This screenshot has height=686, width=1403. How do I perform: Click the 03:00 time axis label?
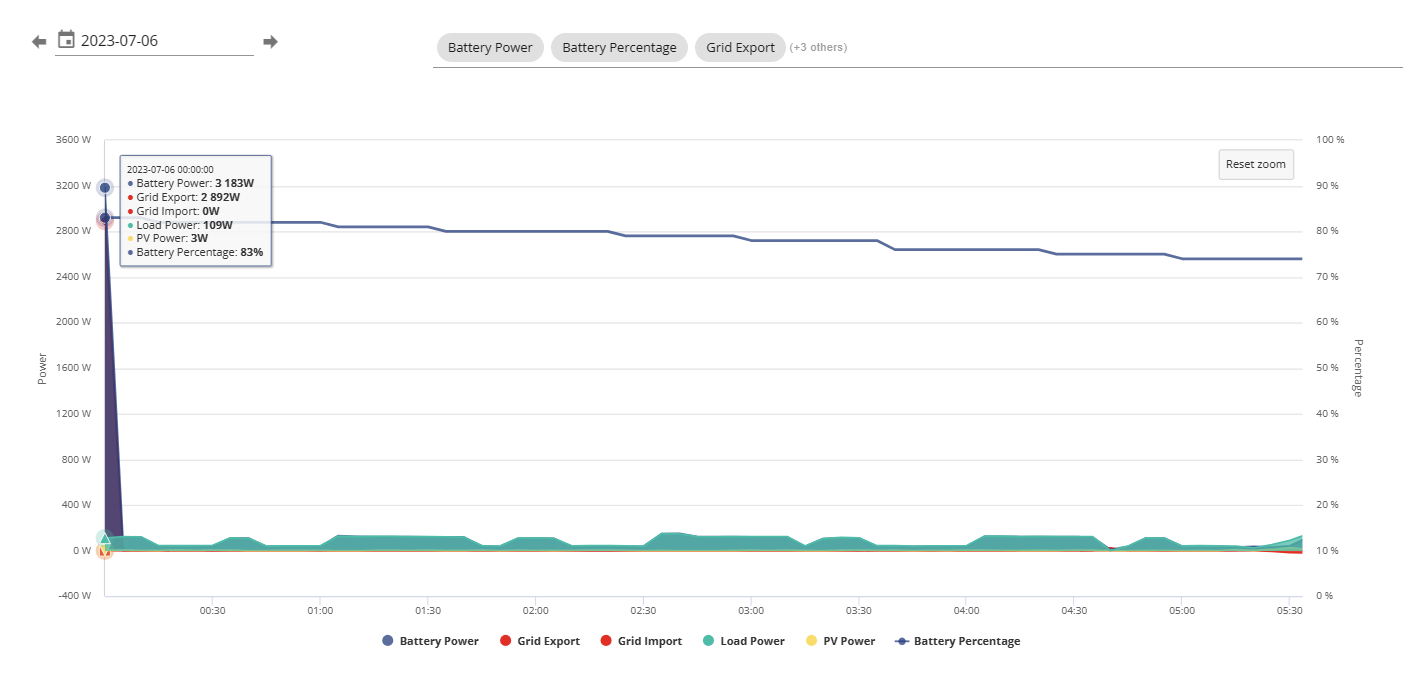(x=751, y=609)
